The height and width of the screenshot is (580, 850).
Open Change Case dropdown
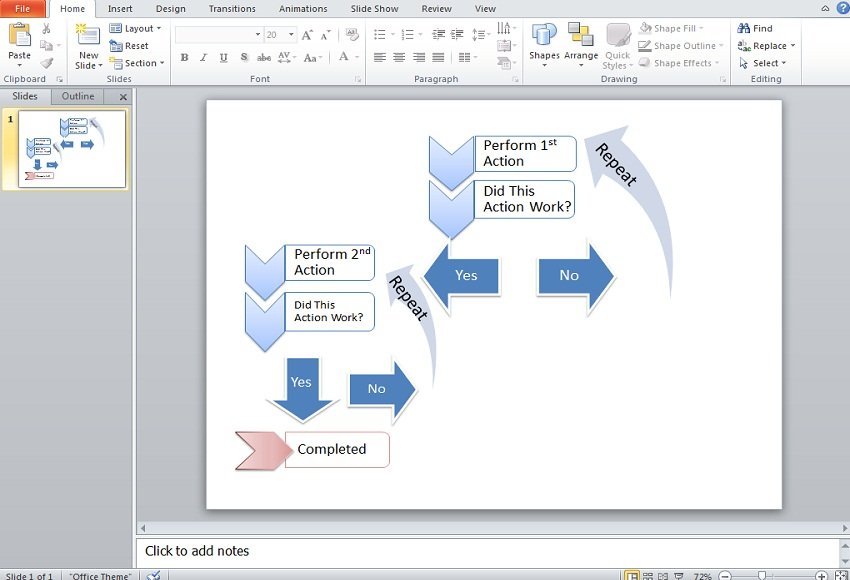[x=313, y=57]
